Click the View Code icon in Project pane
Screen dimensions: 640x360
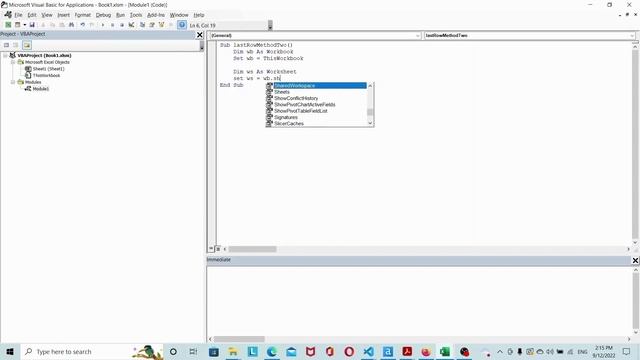click(7, 45)
